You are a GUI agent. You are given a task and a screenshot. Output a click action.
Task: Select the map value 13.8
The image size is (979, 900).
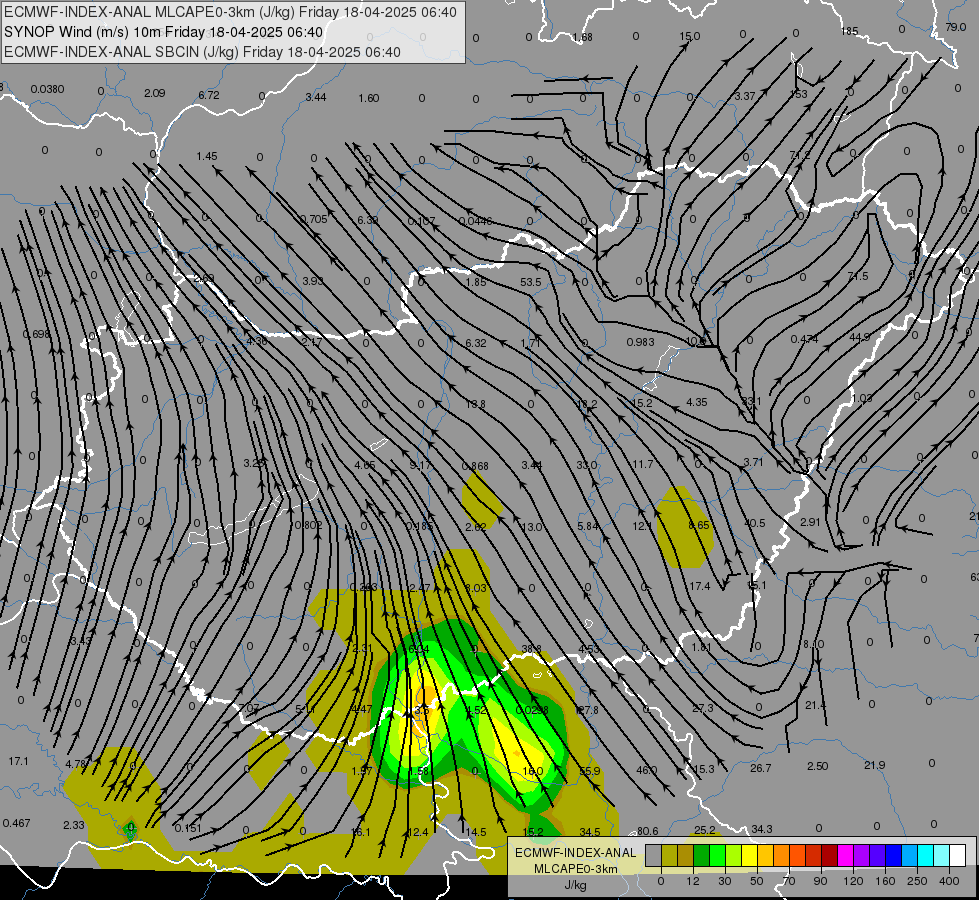476,404
